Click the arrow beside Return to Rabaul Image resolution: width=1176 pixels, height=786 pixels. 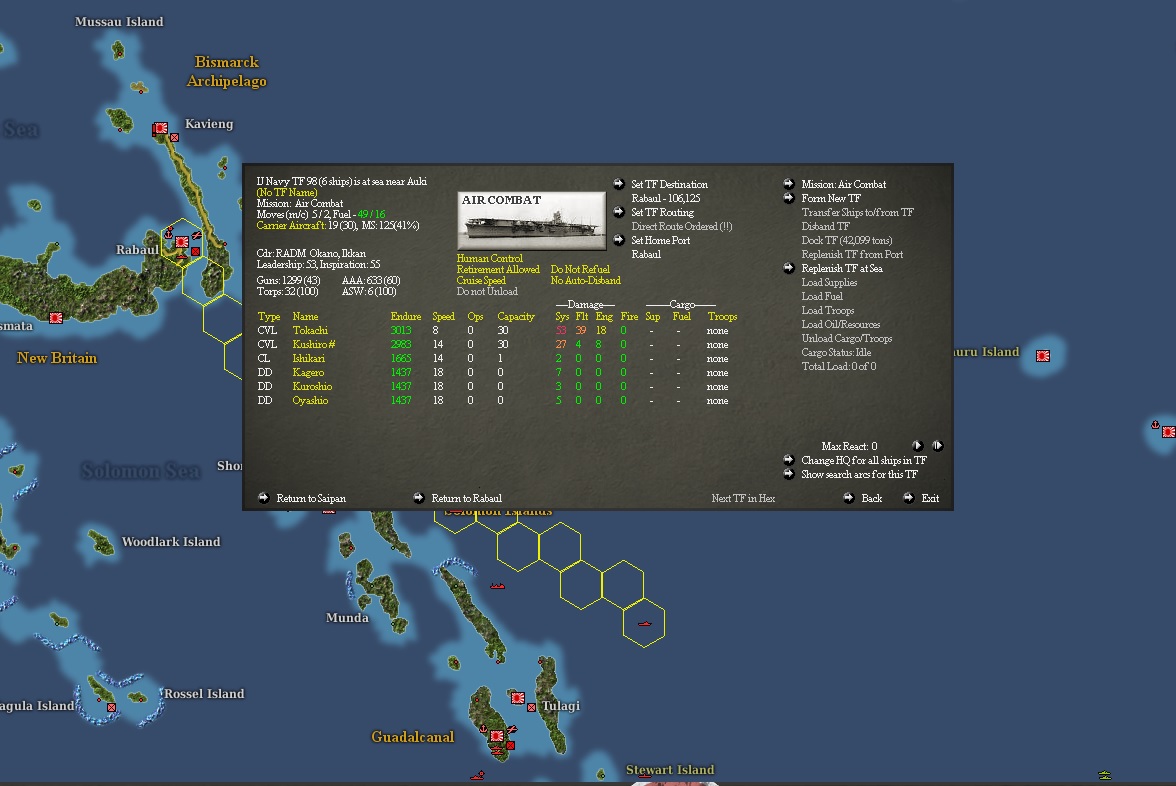pos(419,497)
